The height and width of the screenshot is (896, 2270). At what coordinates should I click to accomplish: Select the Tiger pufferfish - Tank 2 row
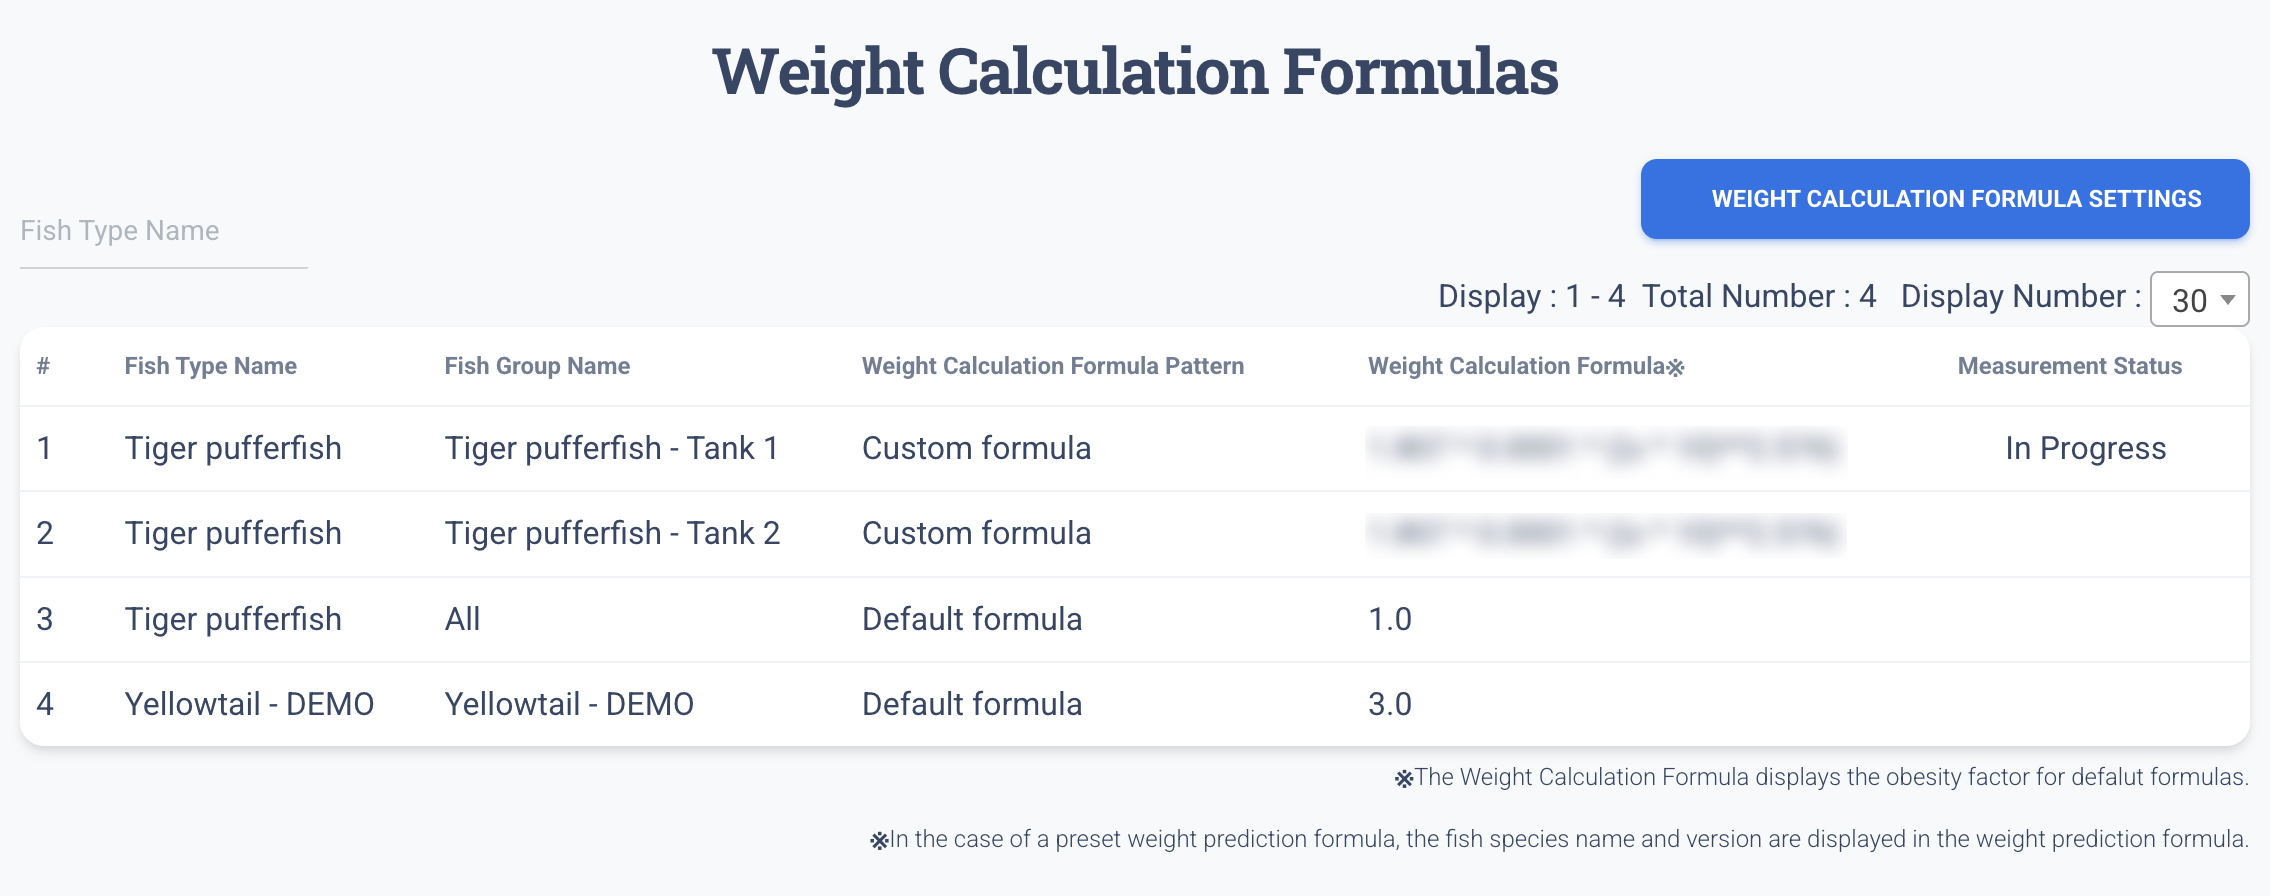tap(1135, 534)
